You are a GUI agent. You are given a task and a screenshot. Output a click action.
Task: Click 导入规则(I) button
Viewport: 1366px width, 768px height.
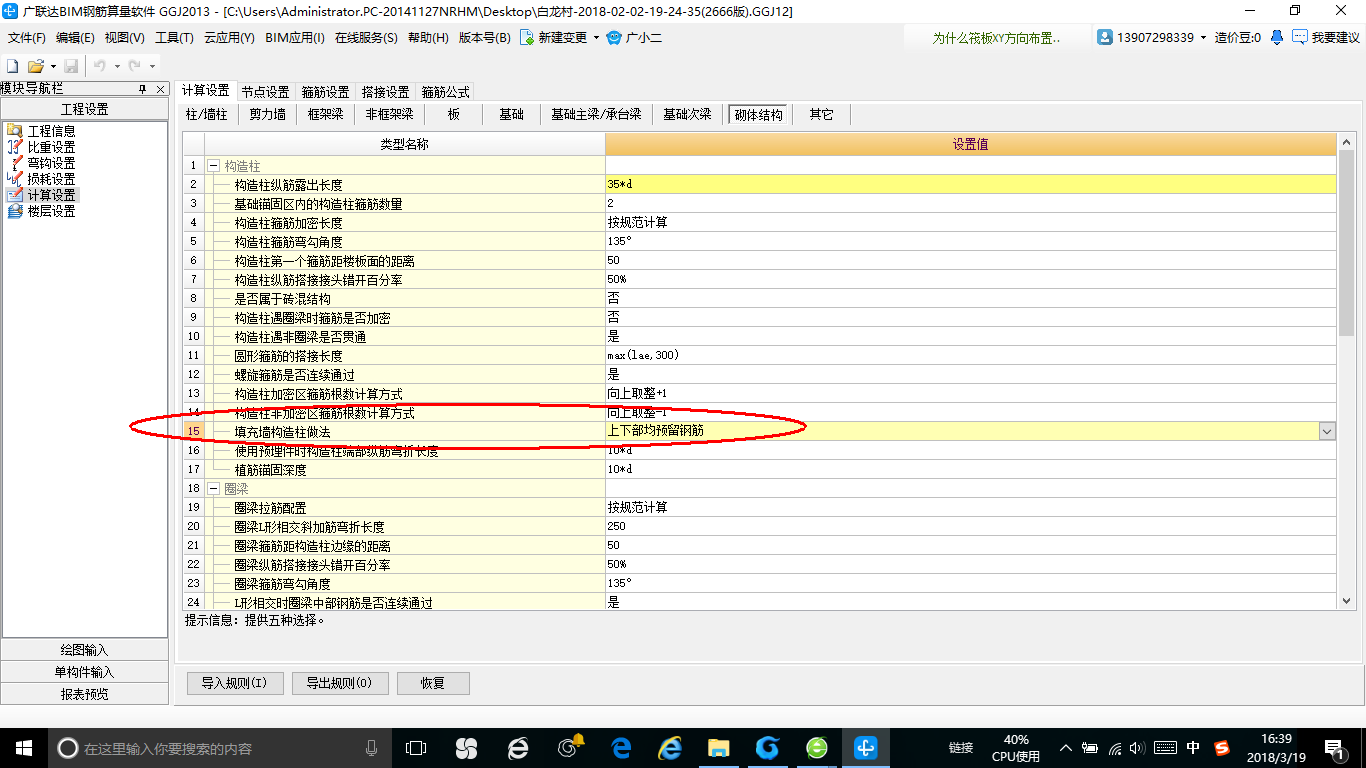(235, 683)
